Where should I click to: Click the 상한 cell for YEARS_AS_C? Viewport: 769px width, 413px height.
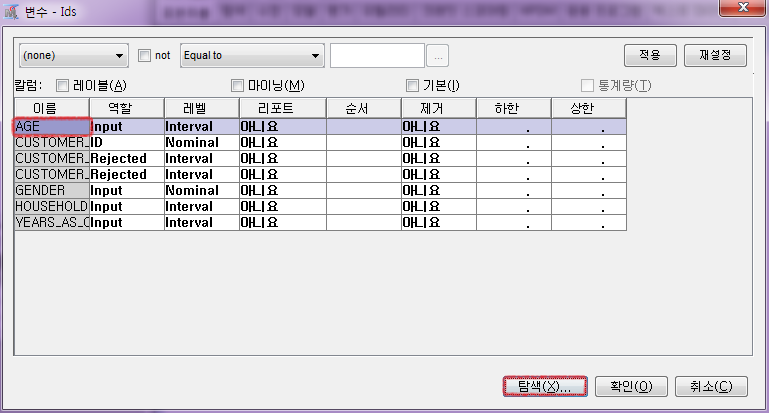coord(589,223)
